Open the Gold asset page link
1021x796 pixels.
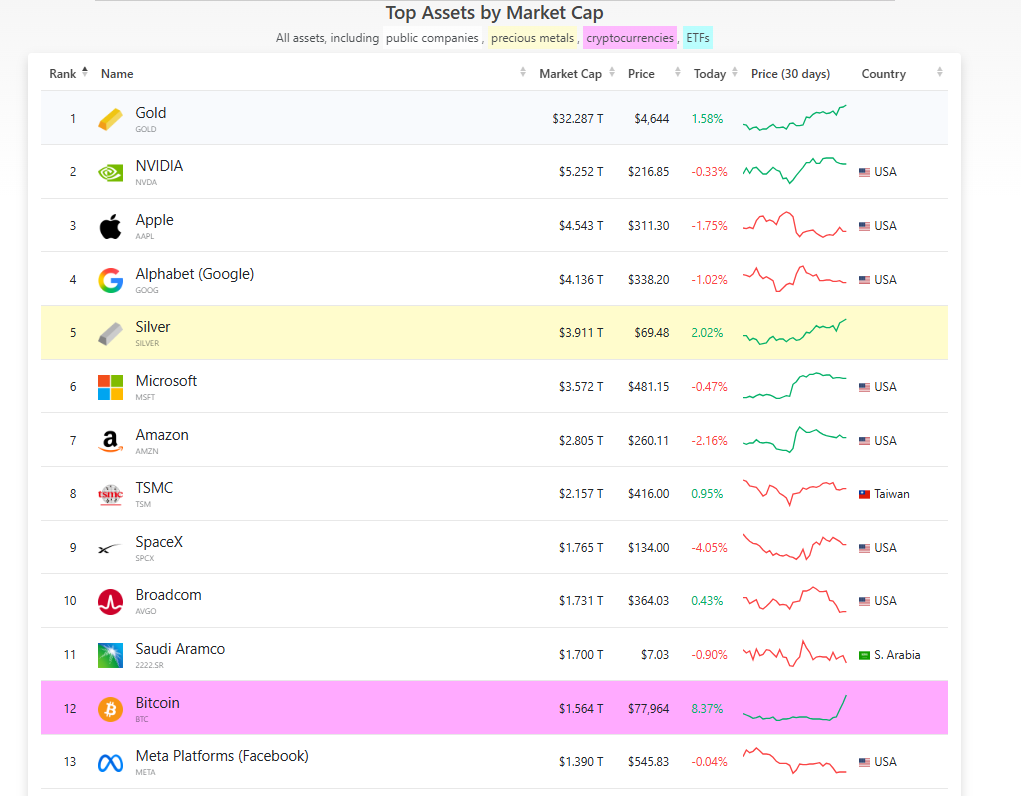point(150,113)
